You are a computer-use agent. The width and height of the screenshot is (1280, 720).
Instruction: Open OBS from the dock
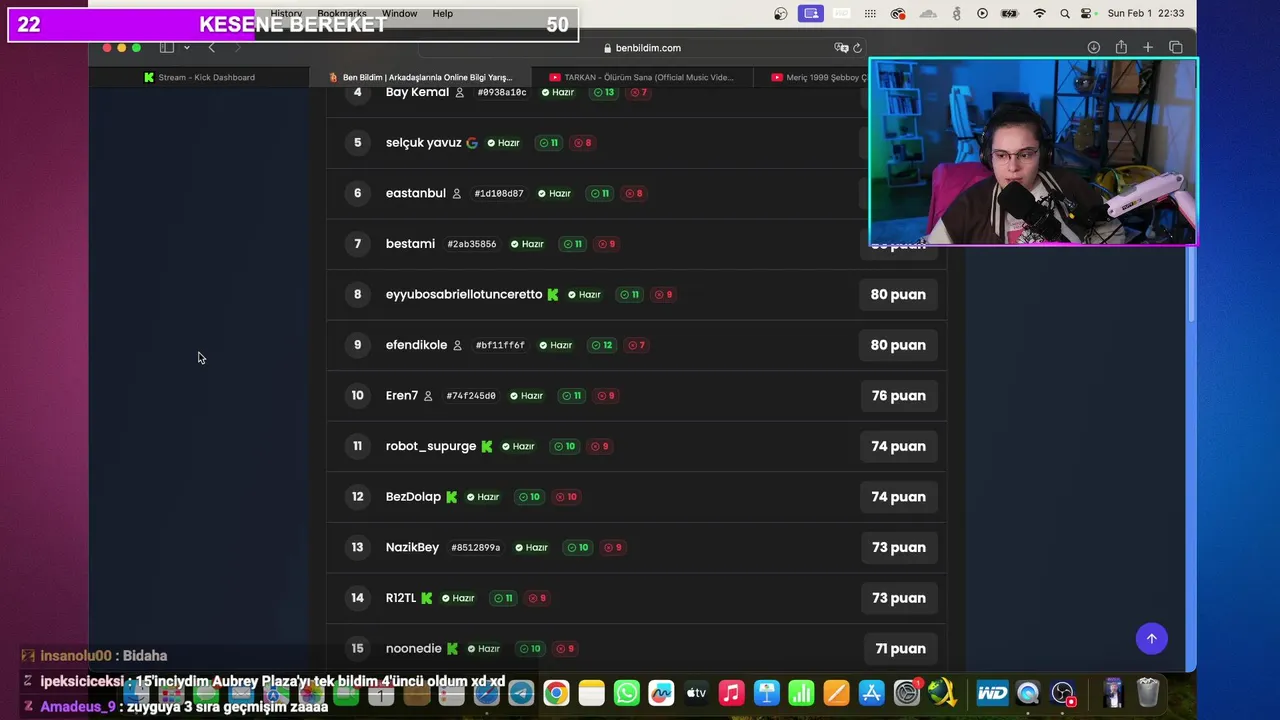click(x=1063, y=693)
